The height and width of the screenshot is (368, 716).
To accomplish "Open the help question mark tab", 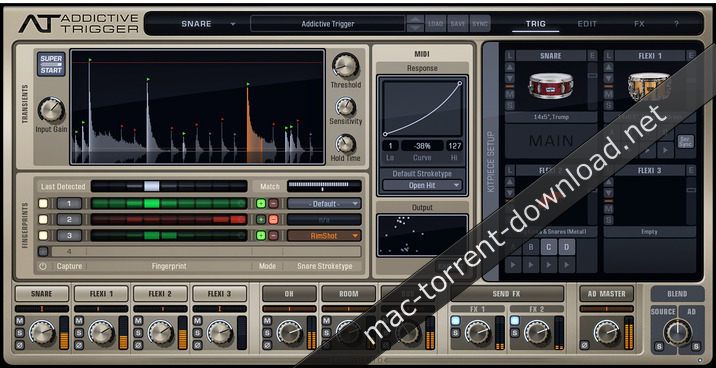I will tap(677, 24).
